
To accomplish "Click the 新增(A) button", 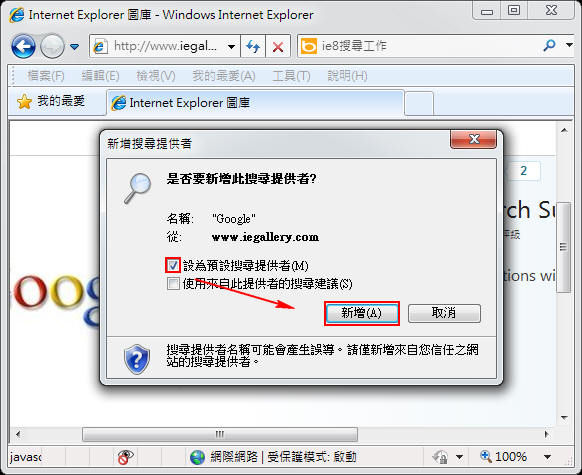I will (362, 313).
